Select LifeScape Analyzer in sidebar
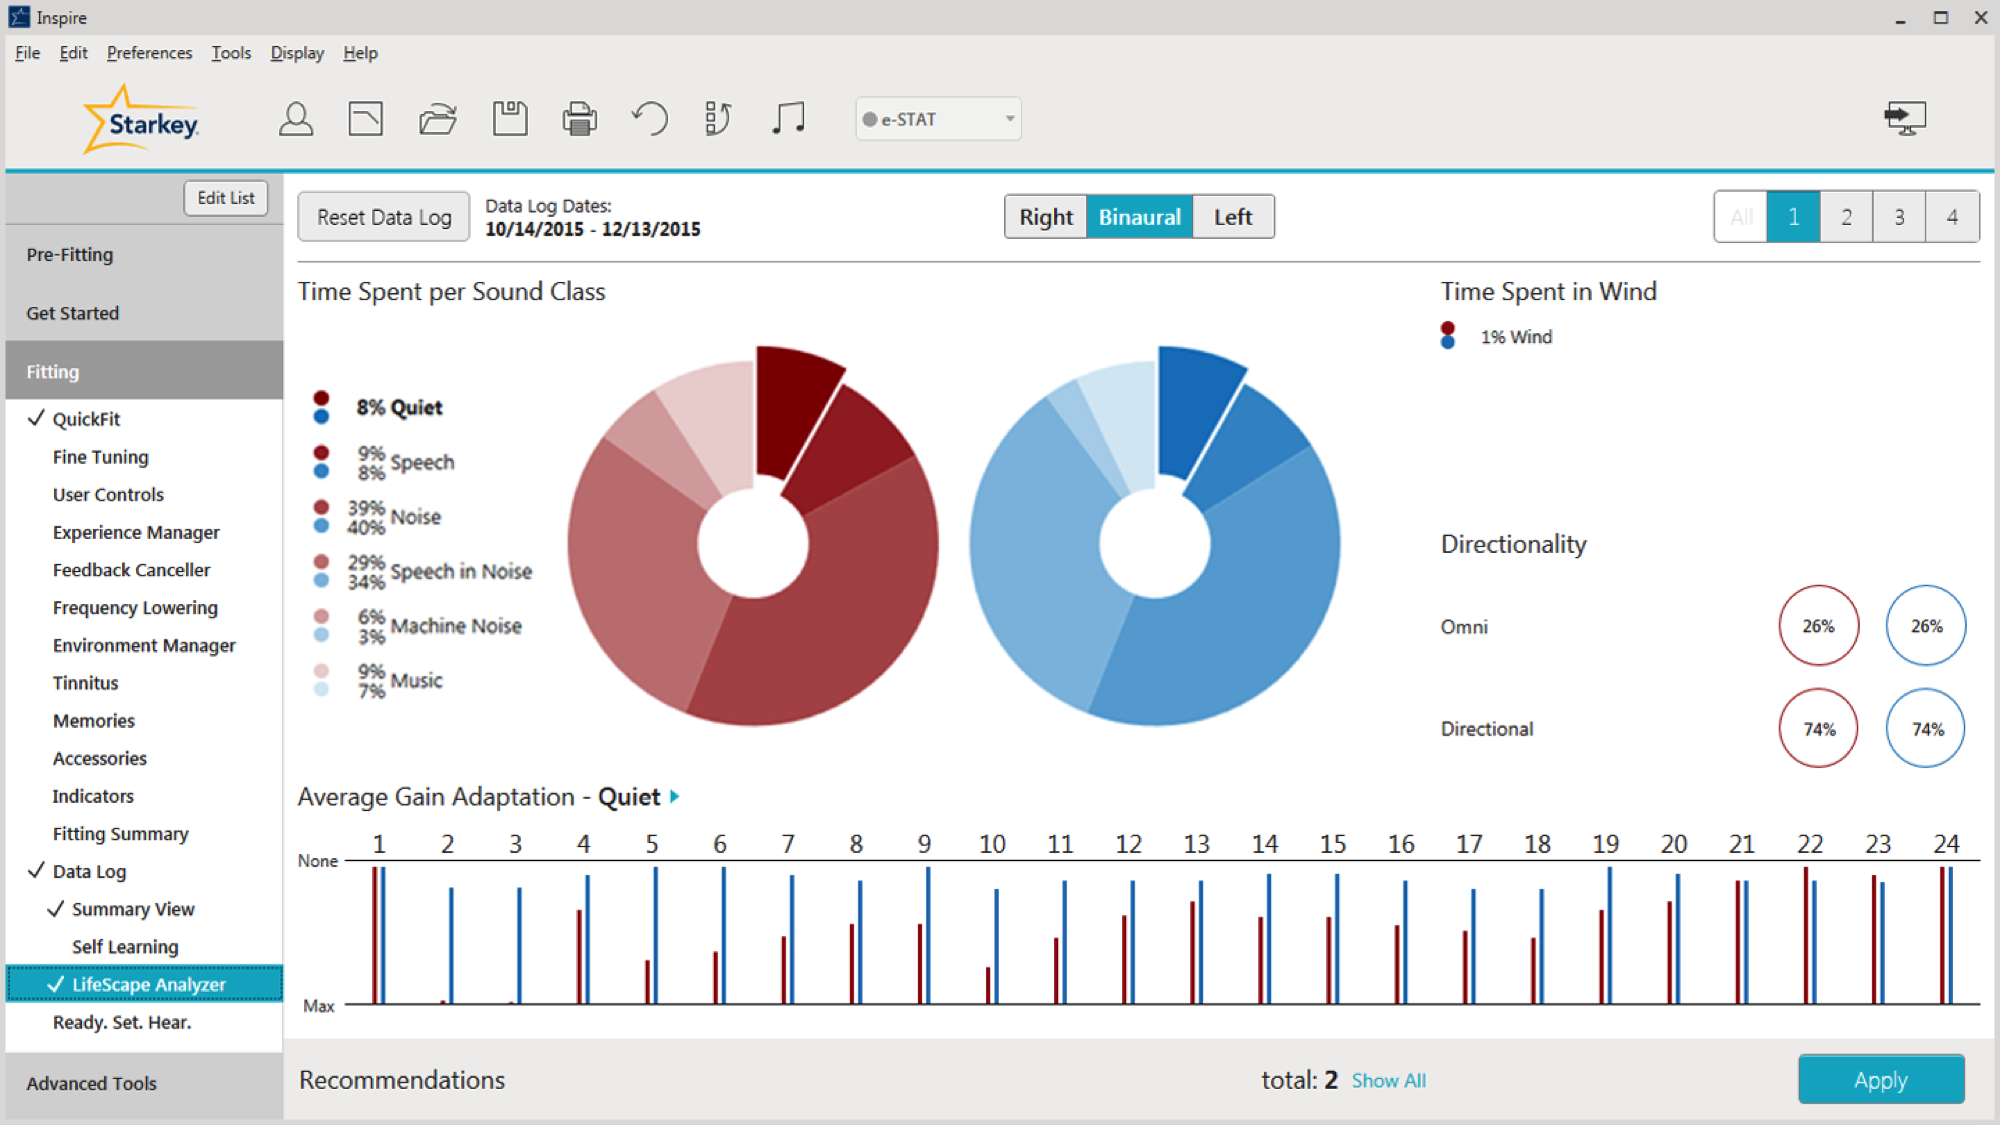Viewport: 2000px width, 1125px height. [144, 984]
